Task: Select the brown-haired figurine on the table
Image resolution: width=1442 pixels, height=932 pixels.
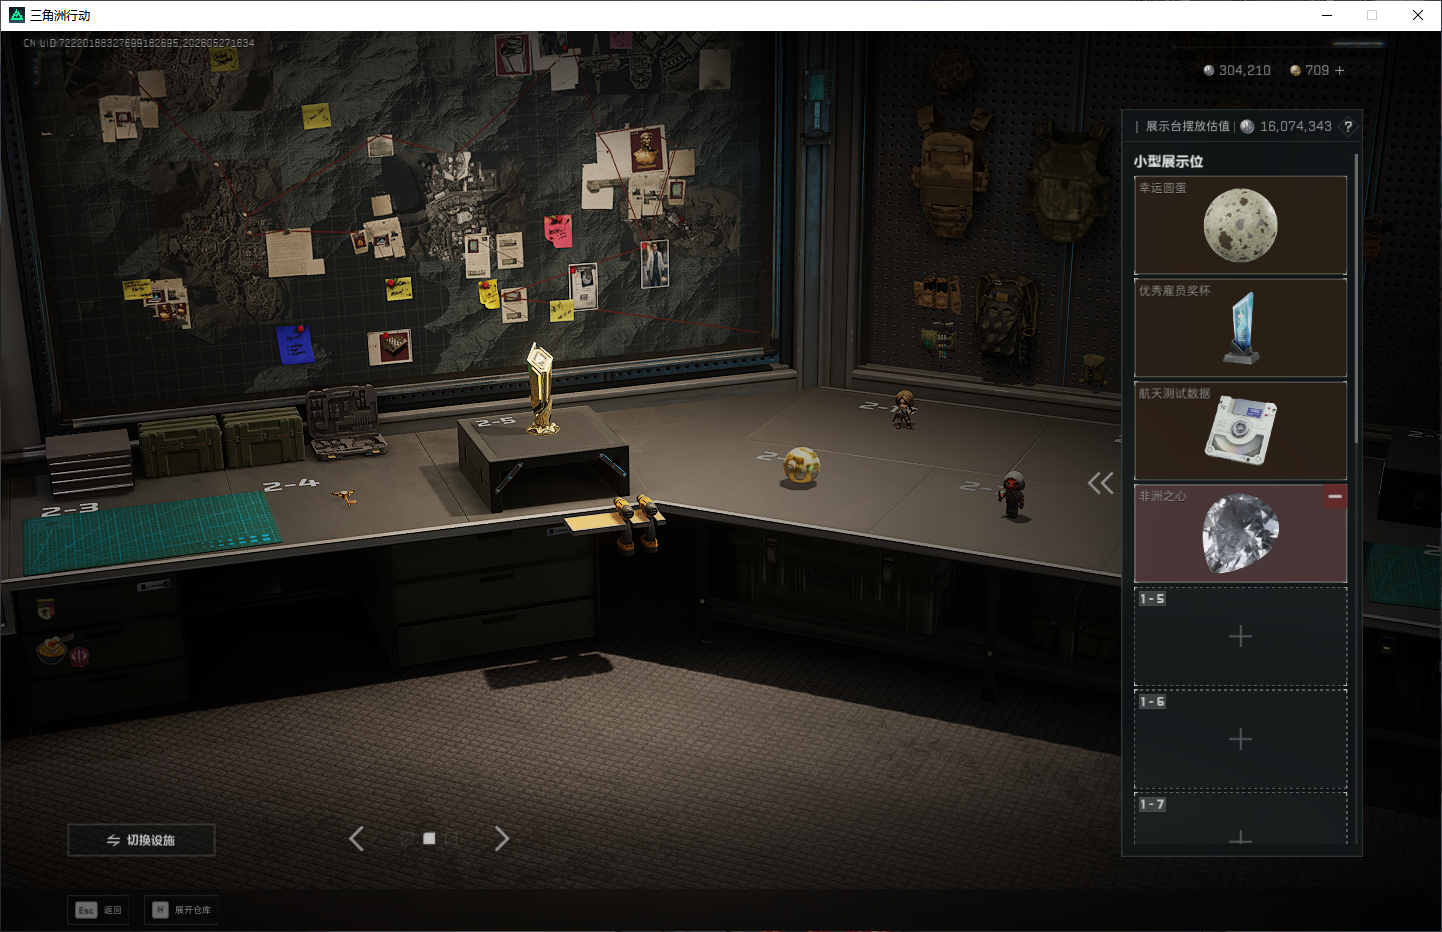Action: click(904, 410)
